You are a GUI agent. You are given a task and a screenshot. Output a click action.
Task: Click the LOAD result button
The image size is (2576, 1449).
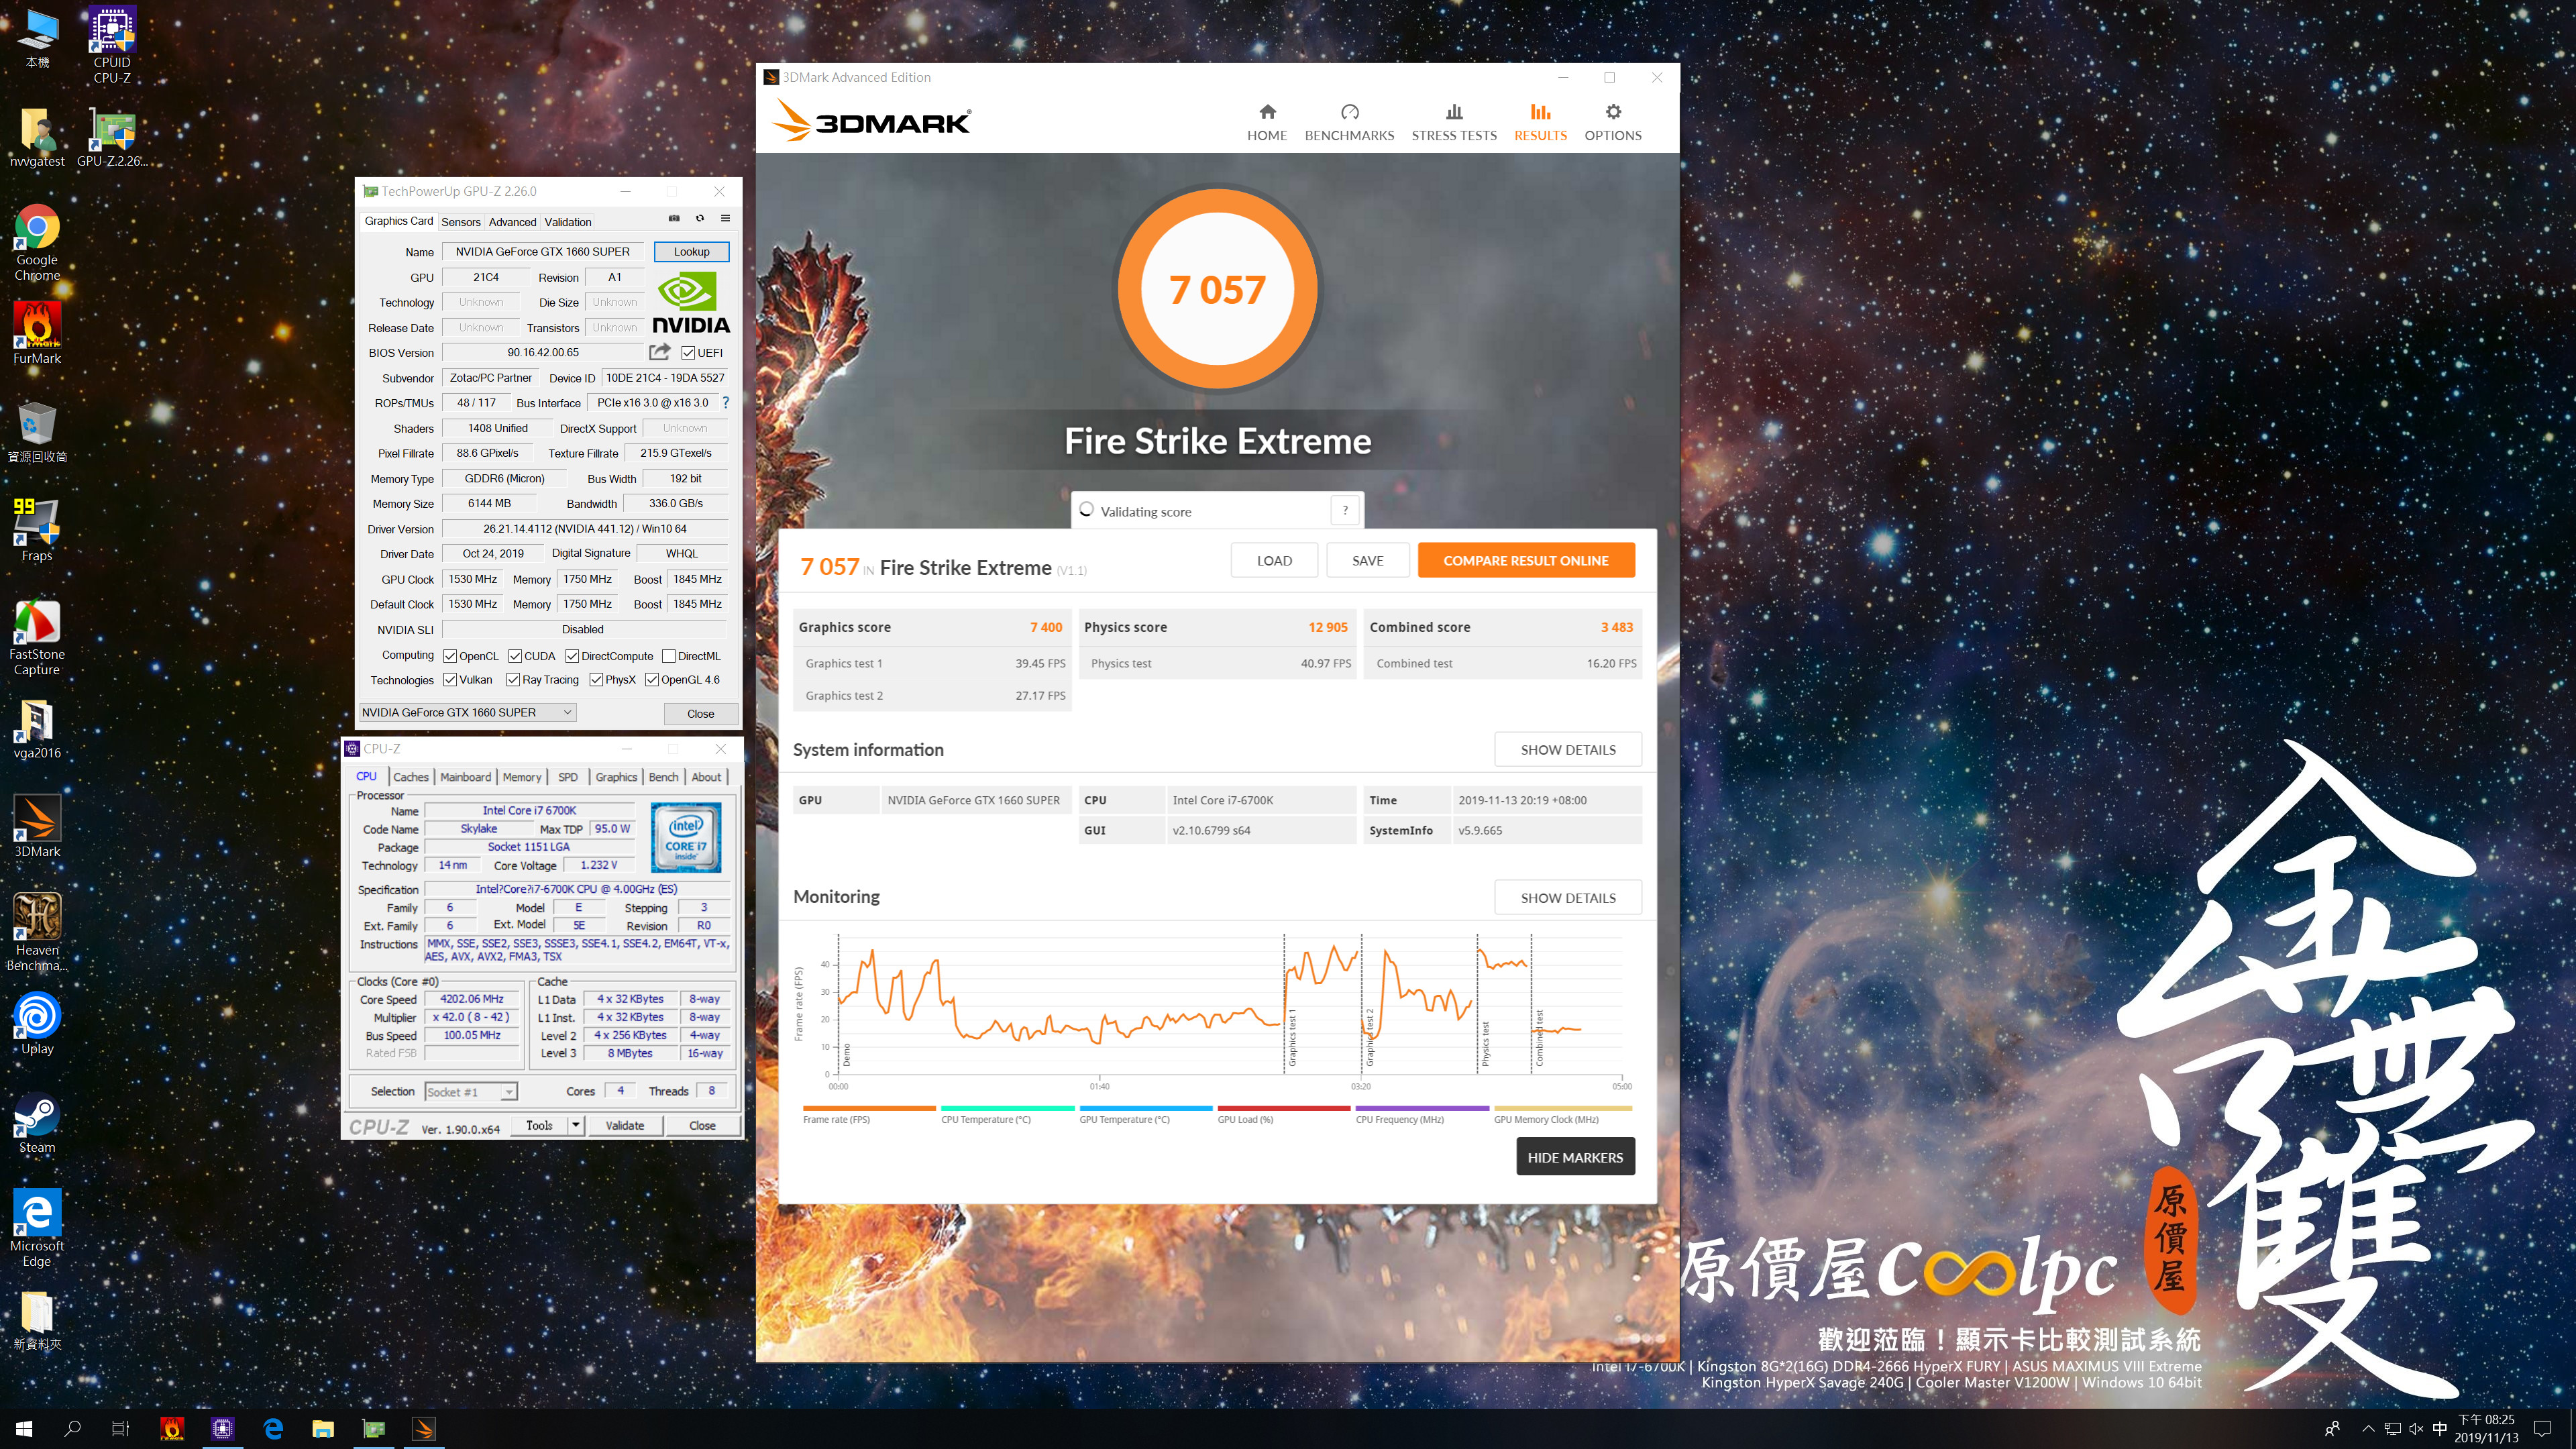coord(1274,560)
